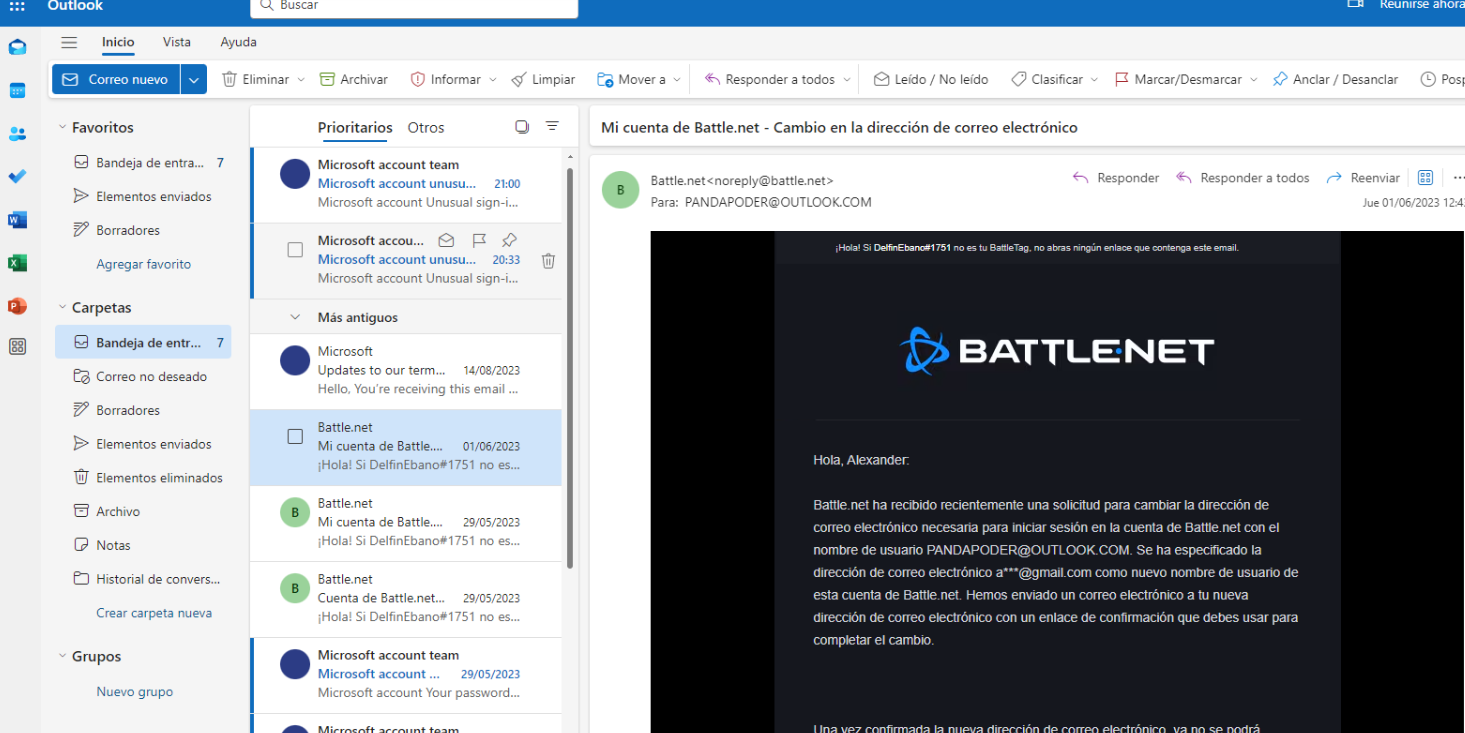Open the Ayuda ribbon tab
The height and width of the screenshot is (733, 1465).
click(x=239, y=42)
